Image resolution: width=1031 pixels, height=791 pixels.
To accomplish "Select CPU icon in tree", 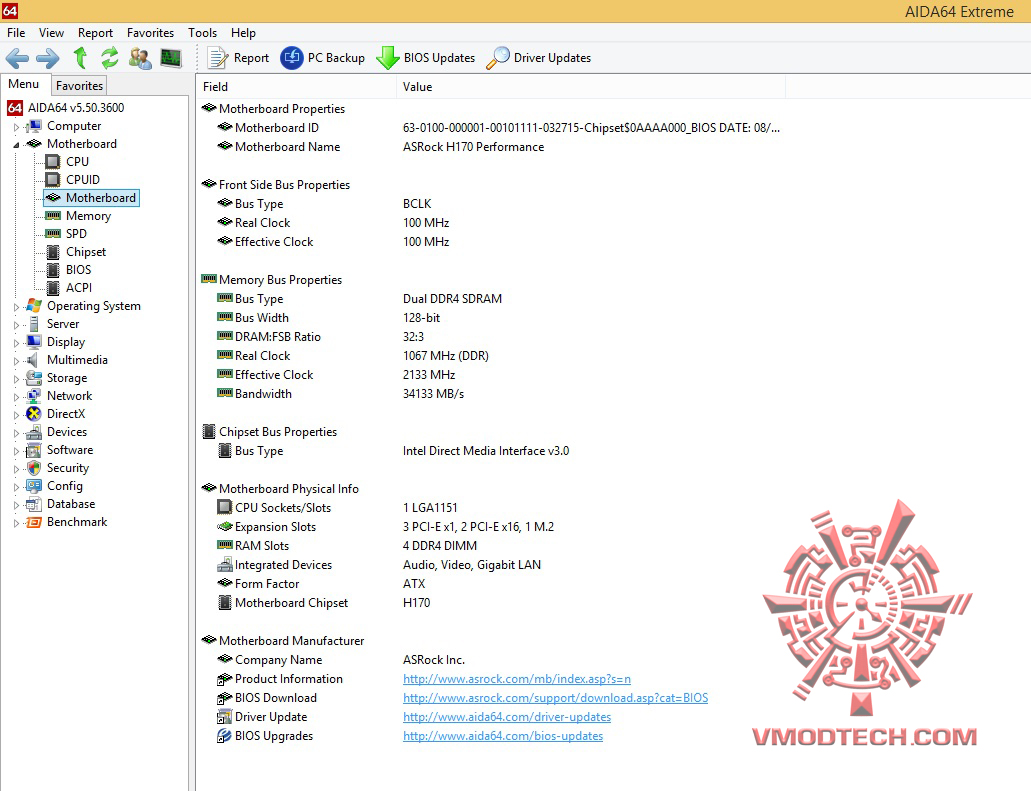I will [x=53, y=162].
